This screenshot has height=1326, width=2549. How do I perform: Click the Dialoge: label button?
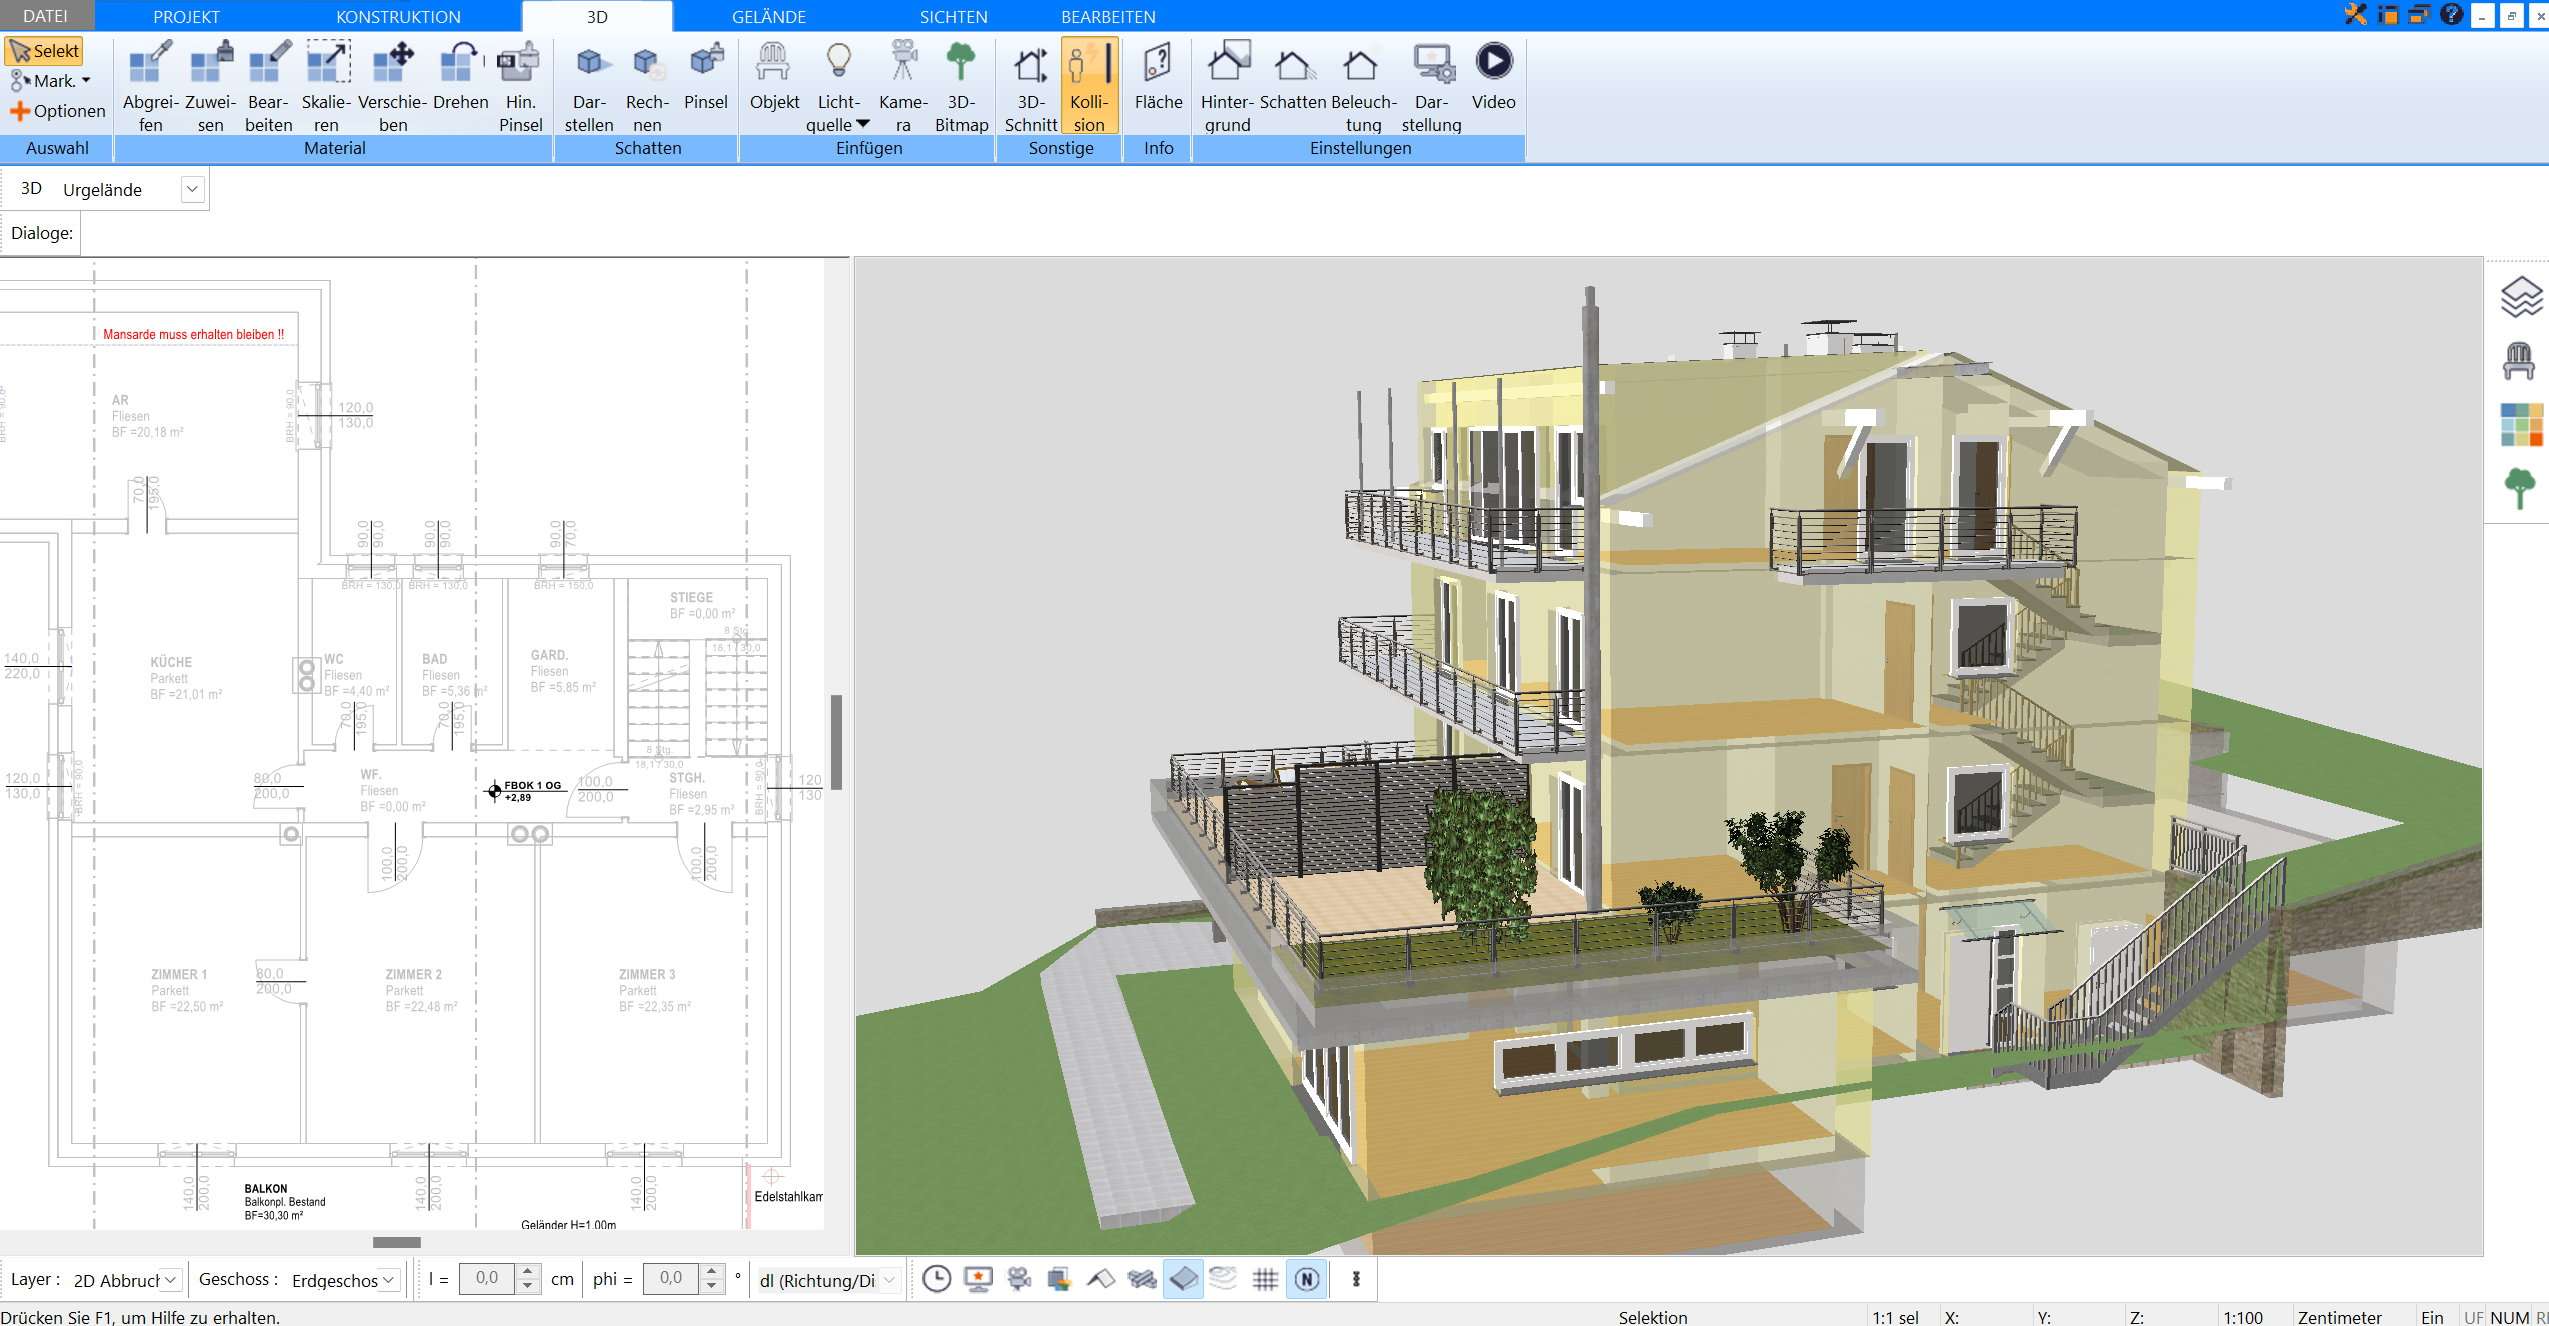(x=41, y=233)
